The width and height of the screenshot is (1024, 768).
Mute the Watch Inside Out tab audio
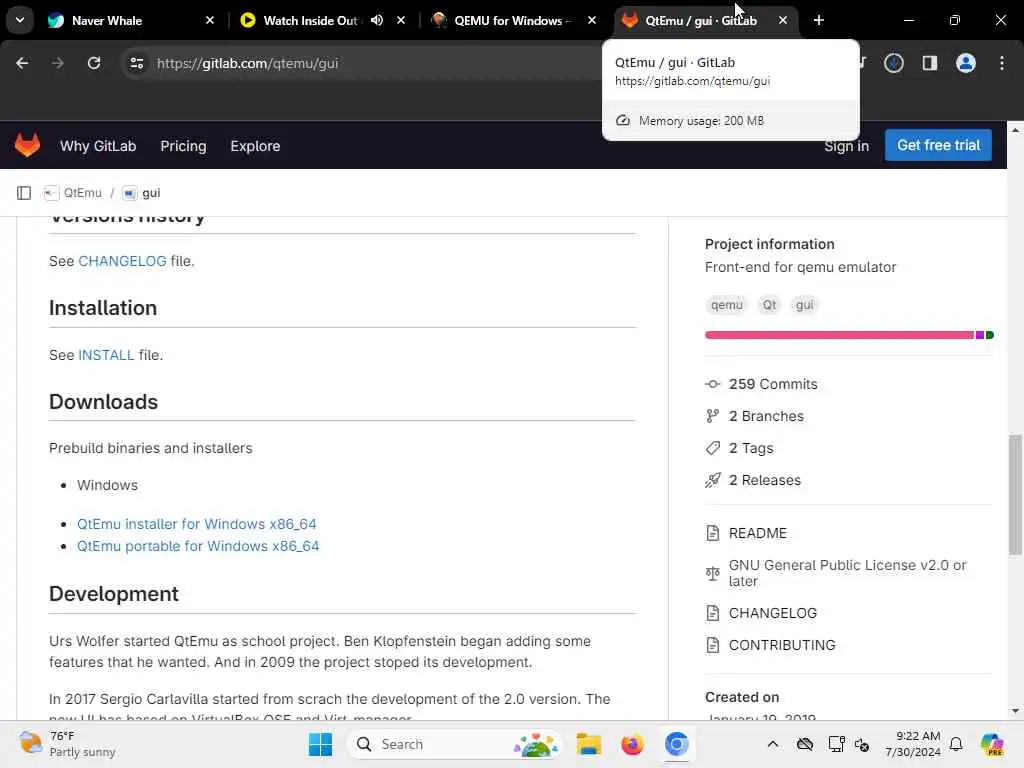(x=377, y=20)
